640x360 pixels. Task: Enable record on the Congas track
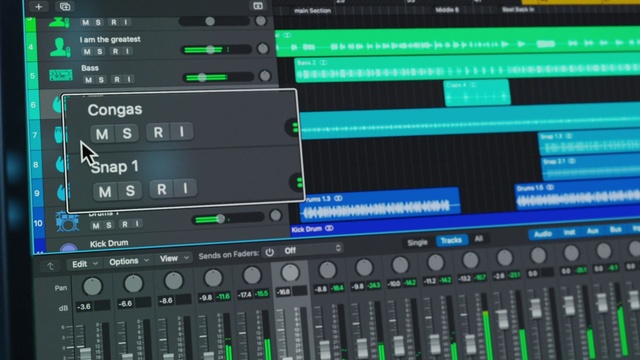(x=158, y=132)
